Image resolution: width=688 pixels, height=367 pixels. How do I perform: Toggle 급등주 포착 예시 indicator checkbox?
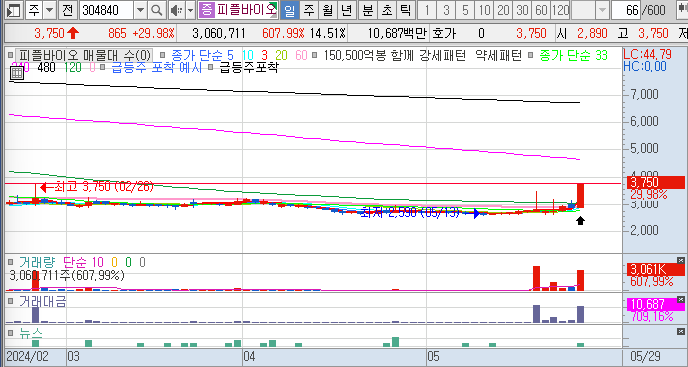[102, 68]
